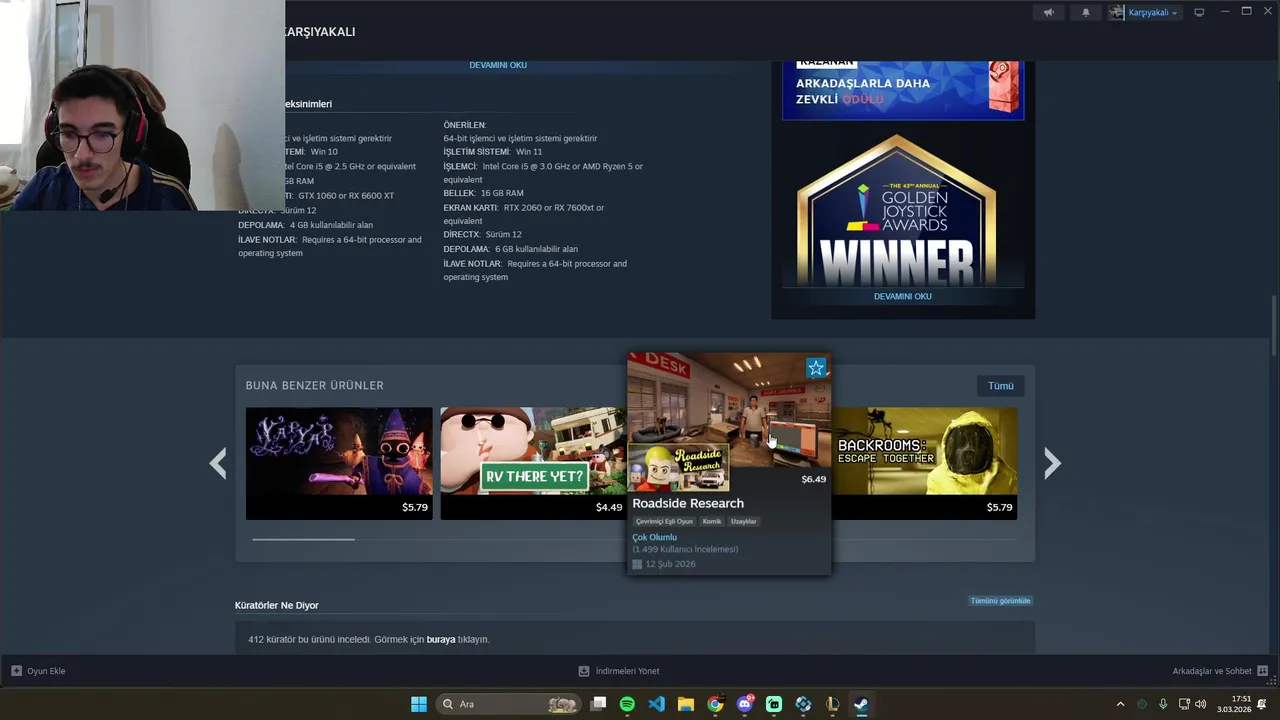Open Google Chrome from the taskbar
Image resolution: width=1280 pixels, height=720 pixels.
715,704
